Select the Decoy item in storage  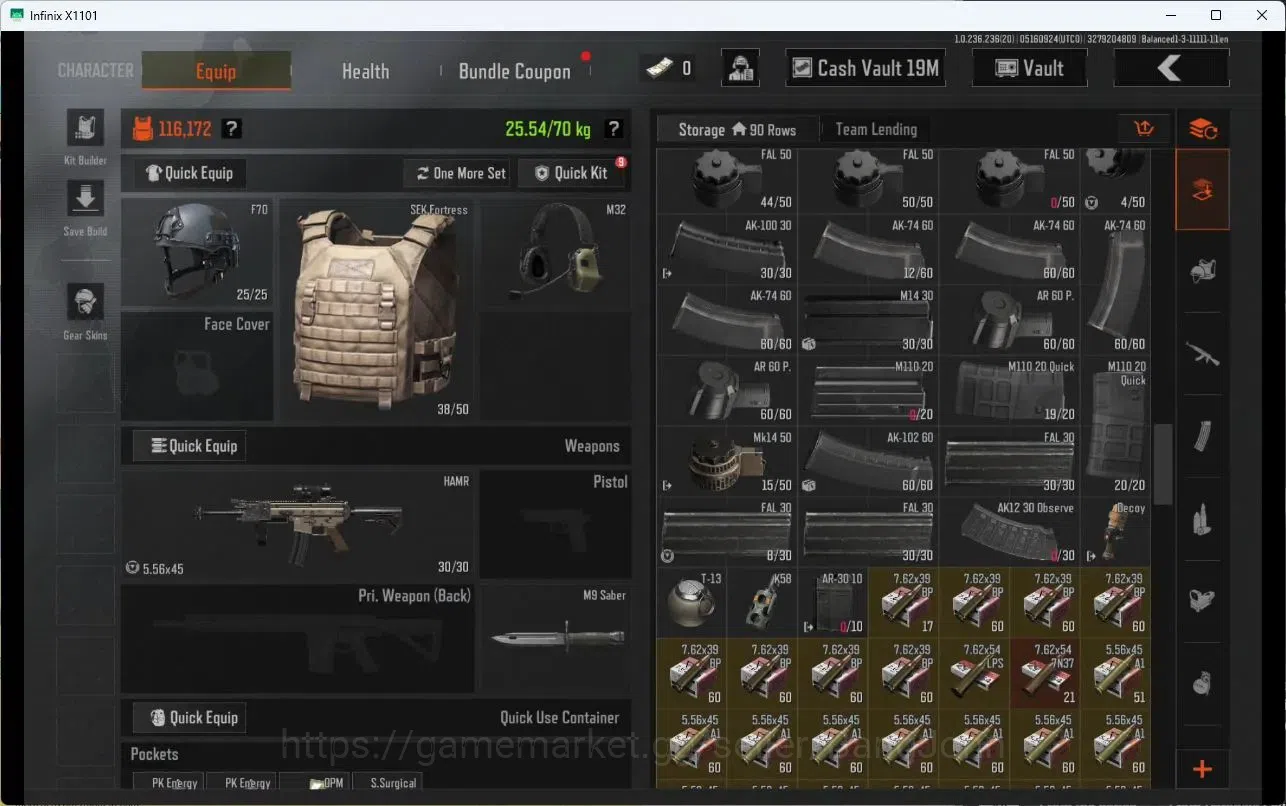pos(1115,531)
